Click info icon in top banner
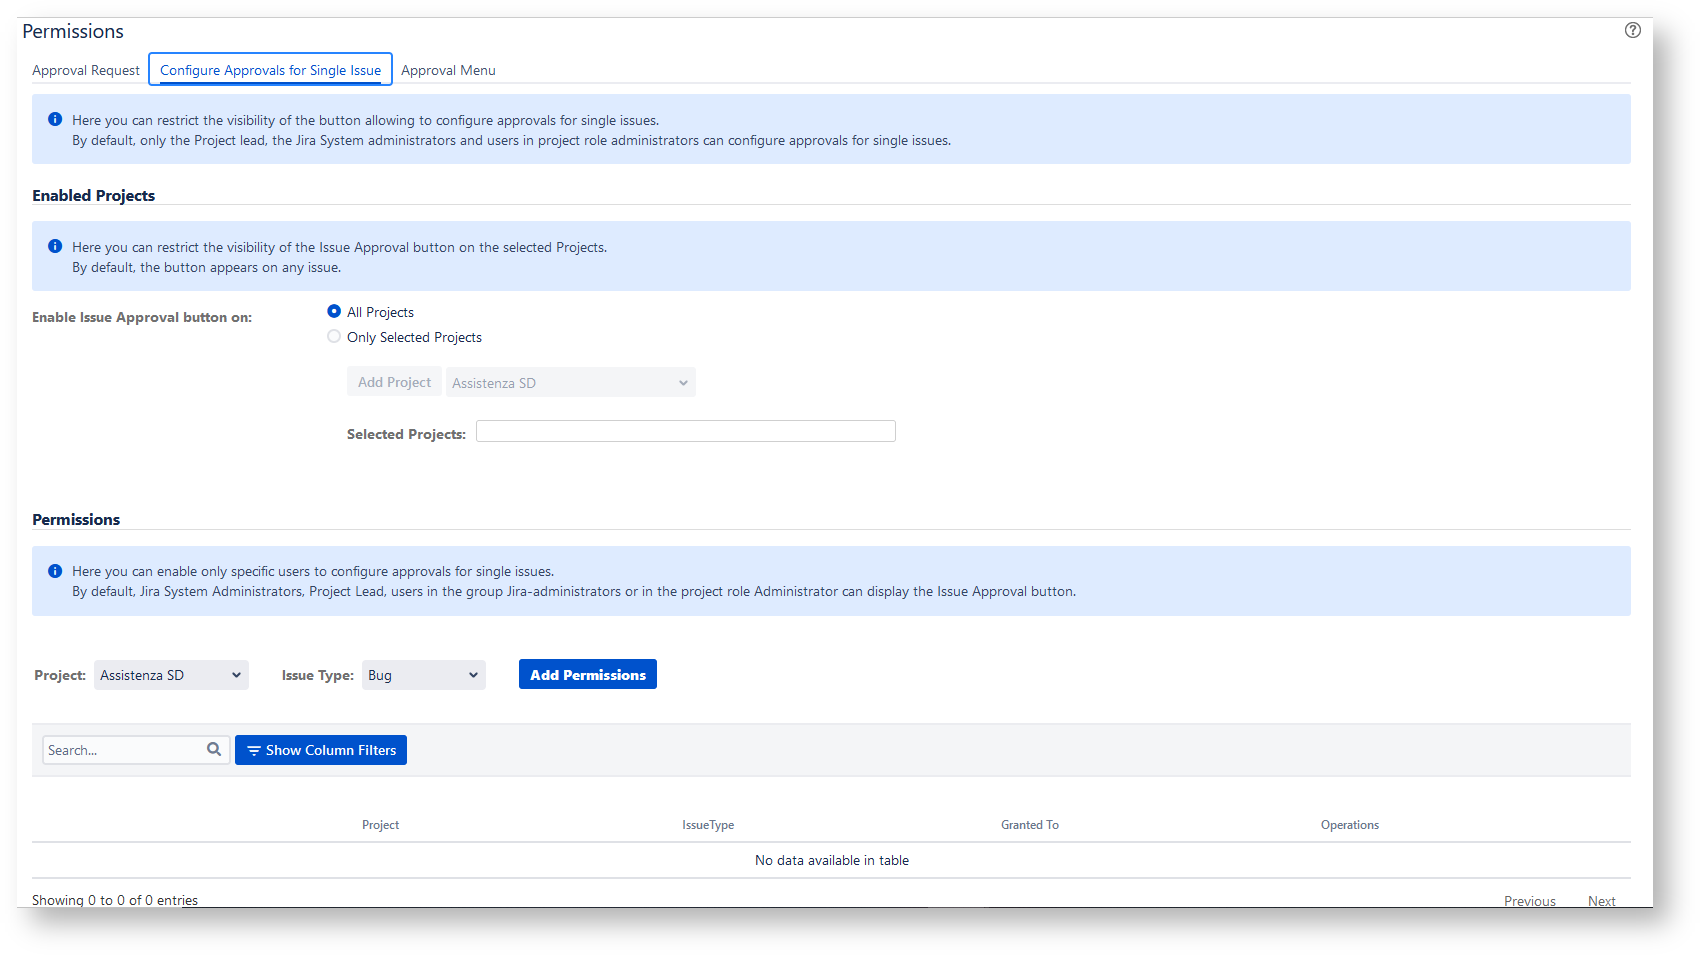 pos(55,119)
